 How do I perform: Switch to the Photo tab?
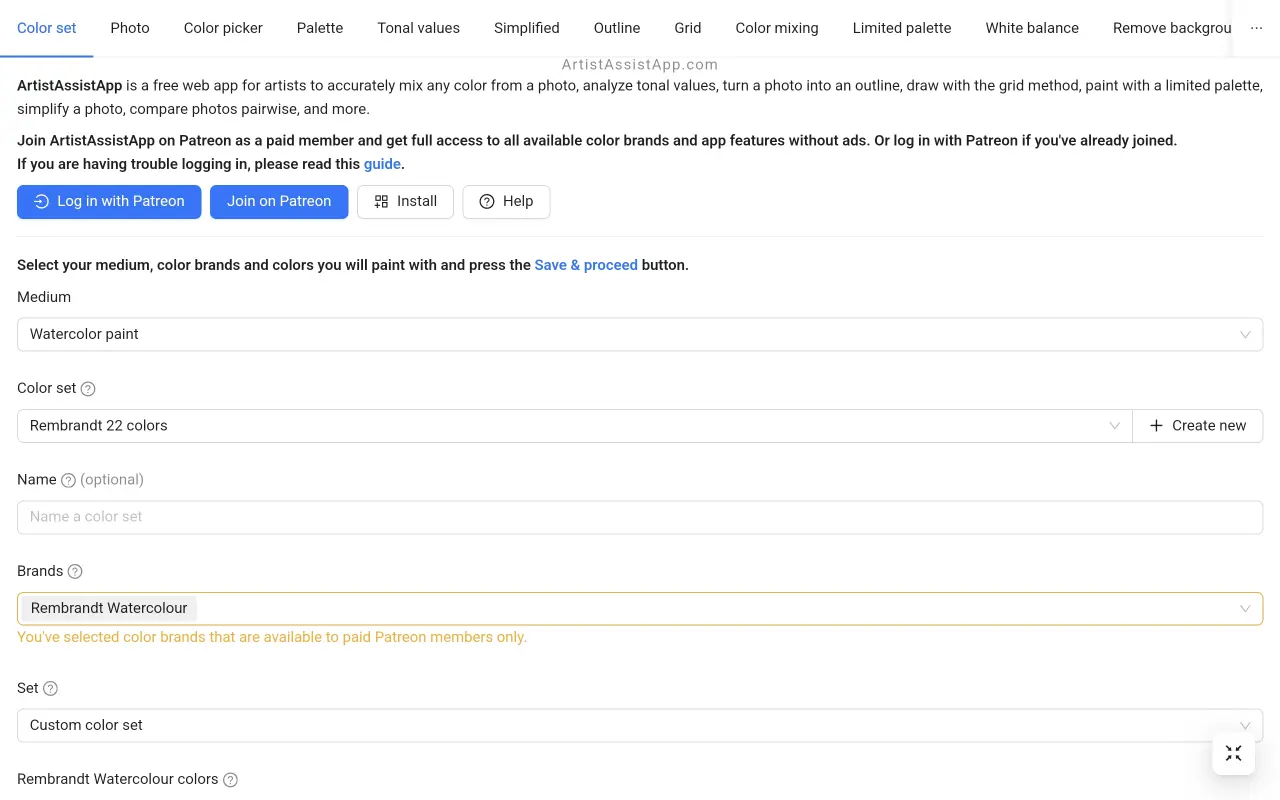tap(130, 28)
